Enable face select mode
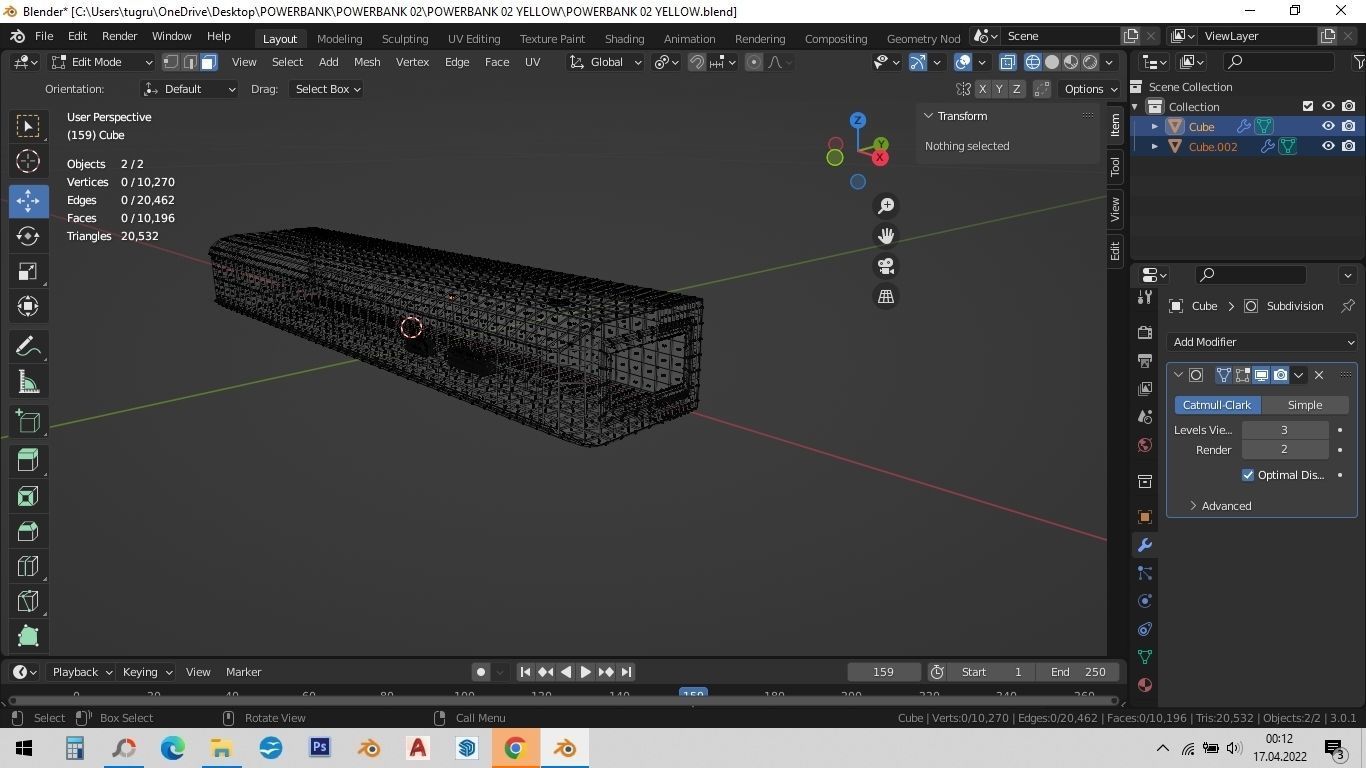The height and width of the screenshot is (768, 1366). pos(209,62)
